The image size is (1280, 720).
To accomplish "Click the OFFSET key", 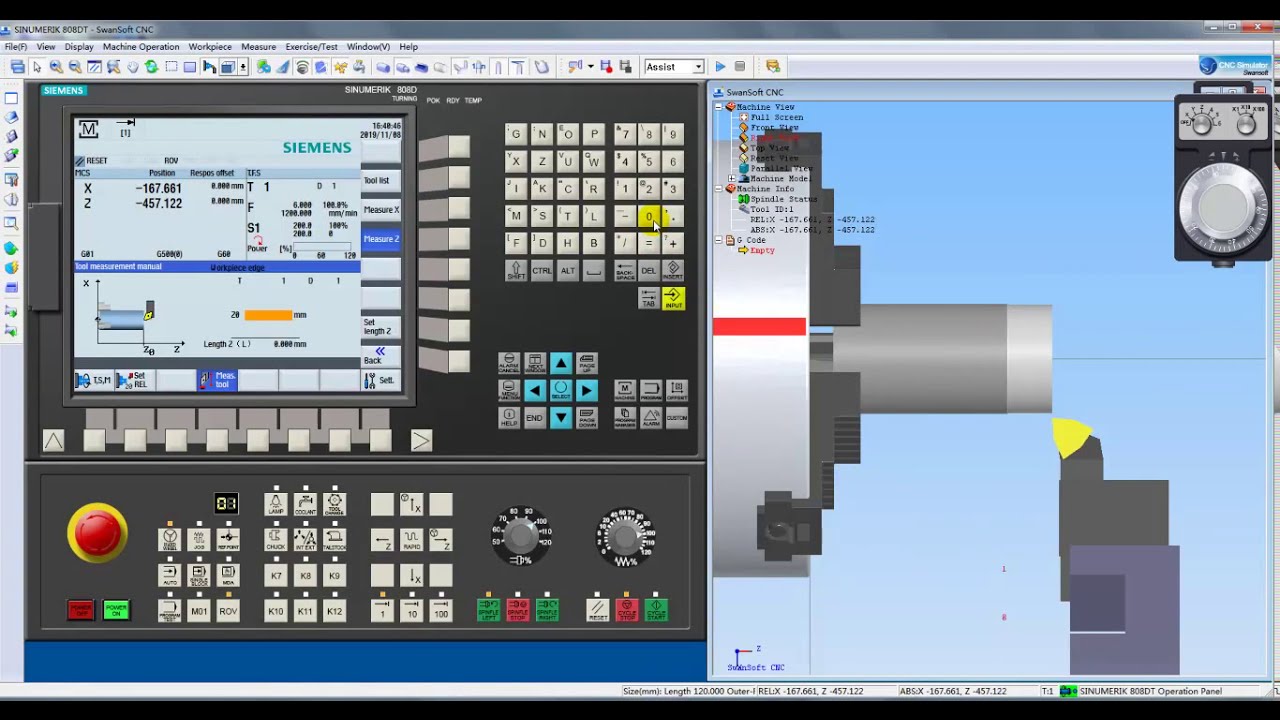I will point(677,390).
